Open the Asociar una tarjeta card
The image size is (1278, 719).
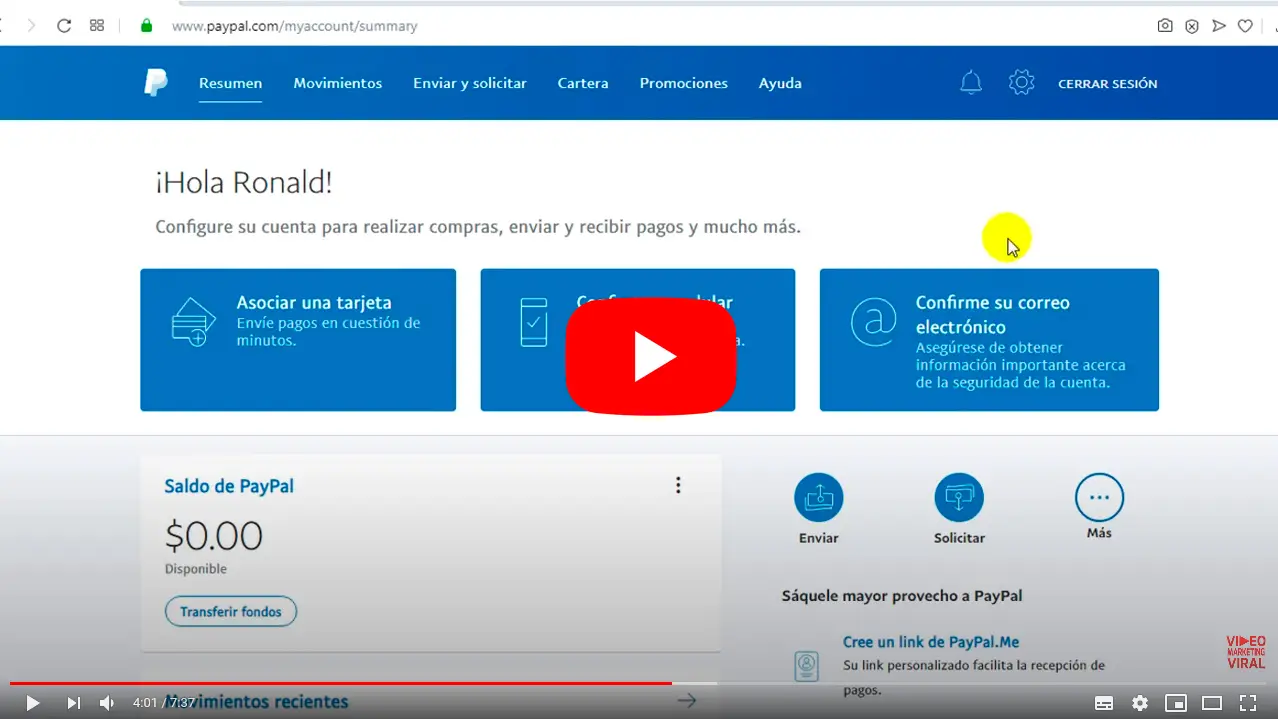click(x=298, y=340)
